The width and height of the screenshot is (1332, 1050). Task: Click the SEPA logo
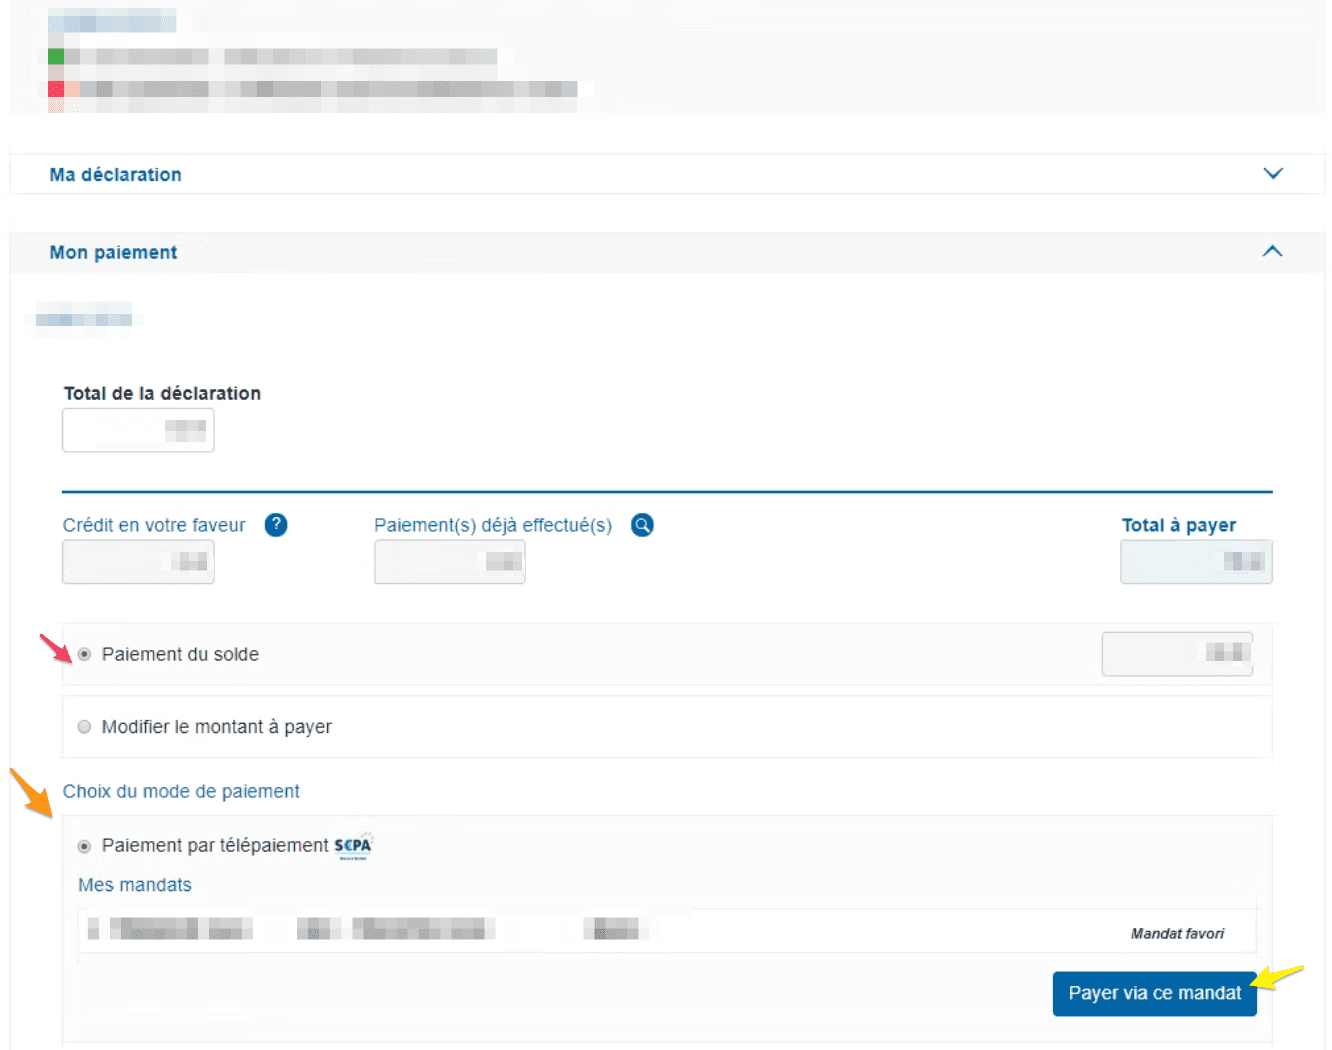point(352,846)
